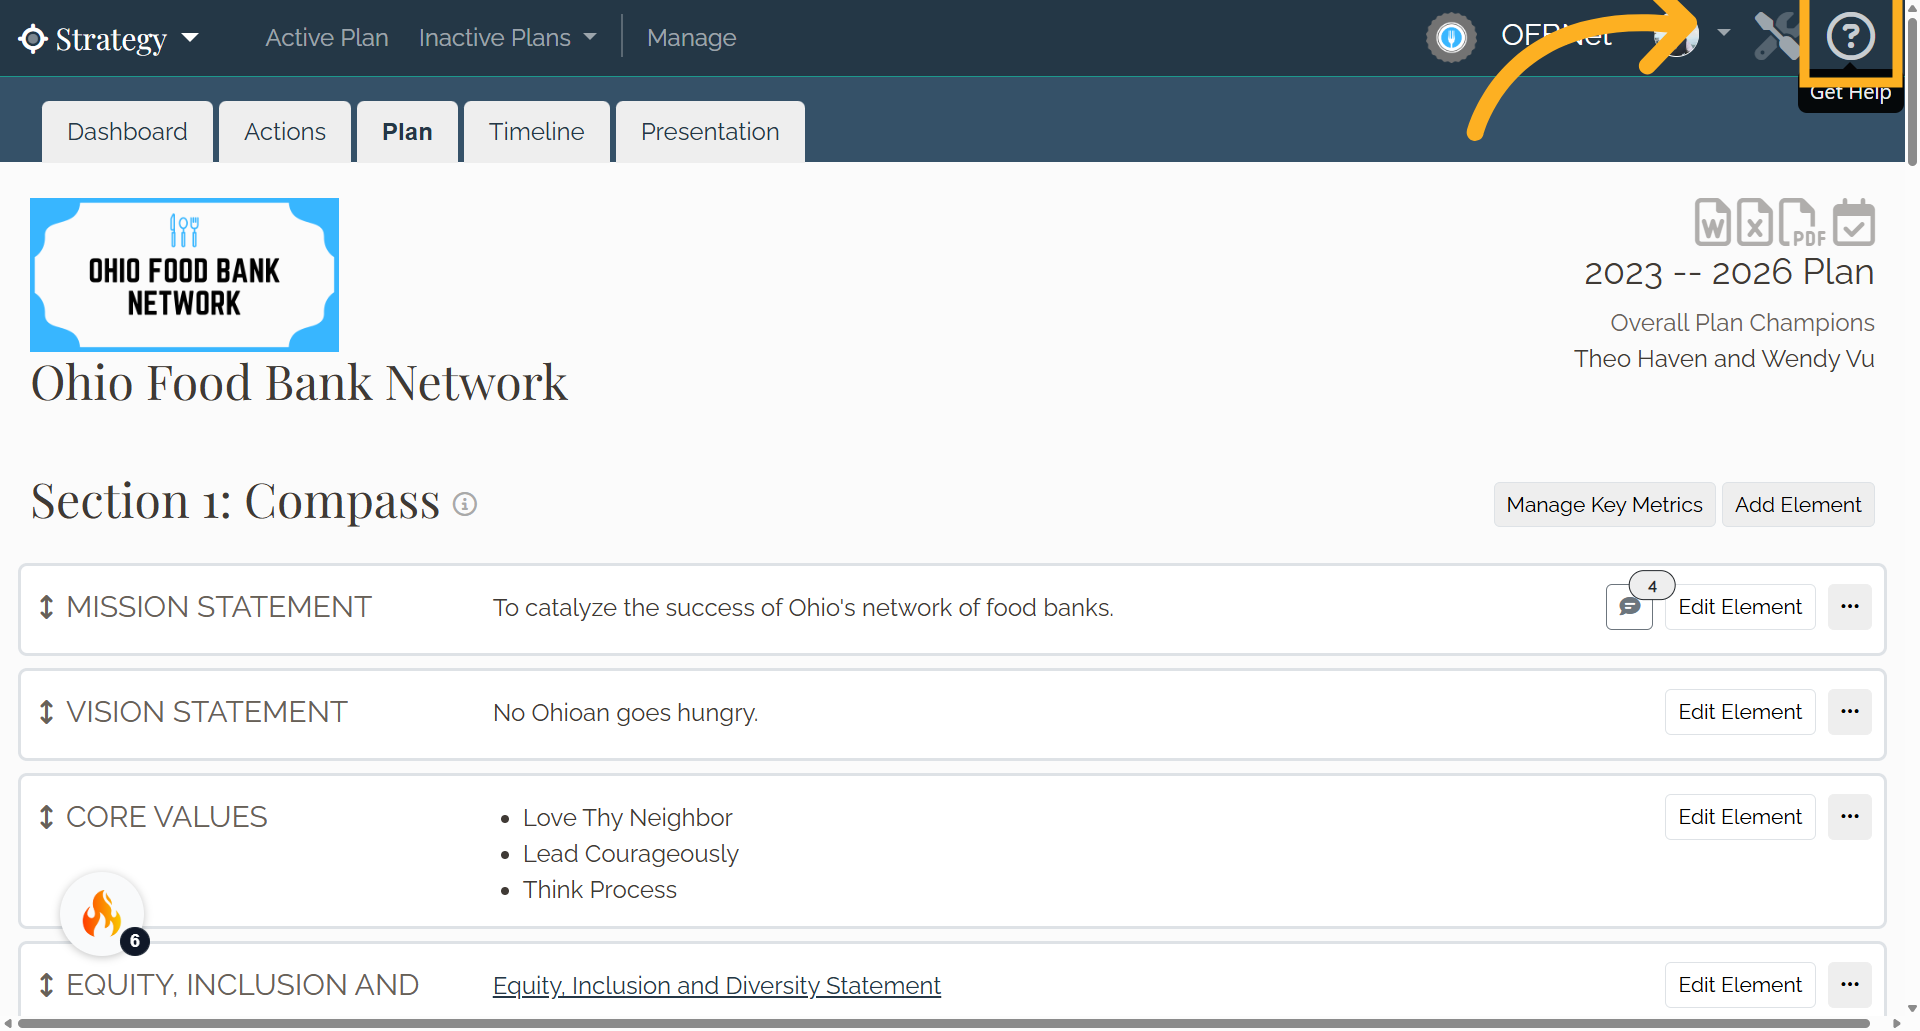Image resolution: width=1920 pixels, height=1031 pixels.
Task: Edit the Vision Statement element
Action: (x=1740, y=712)
